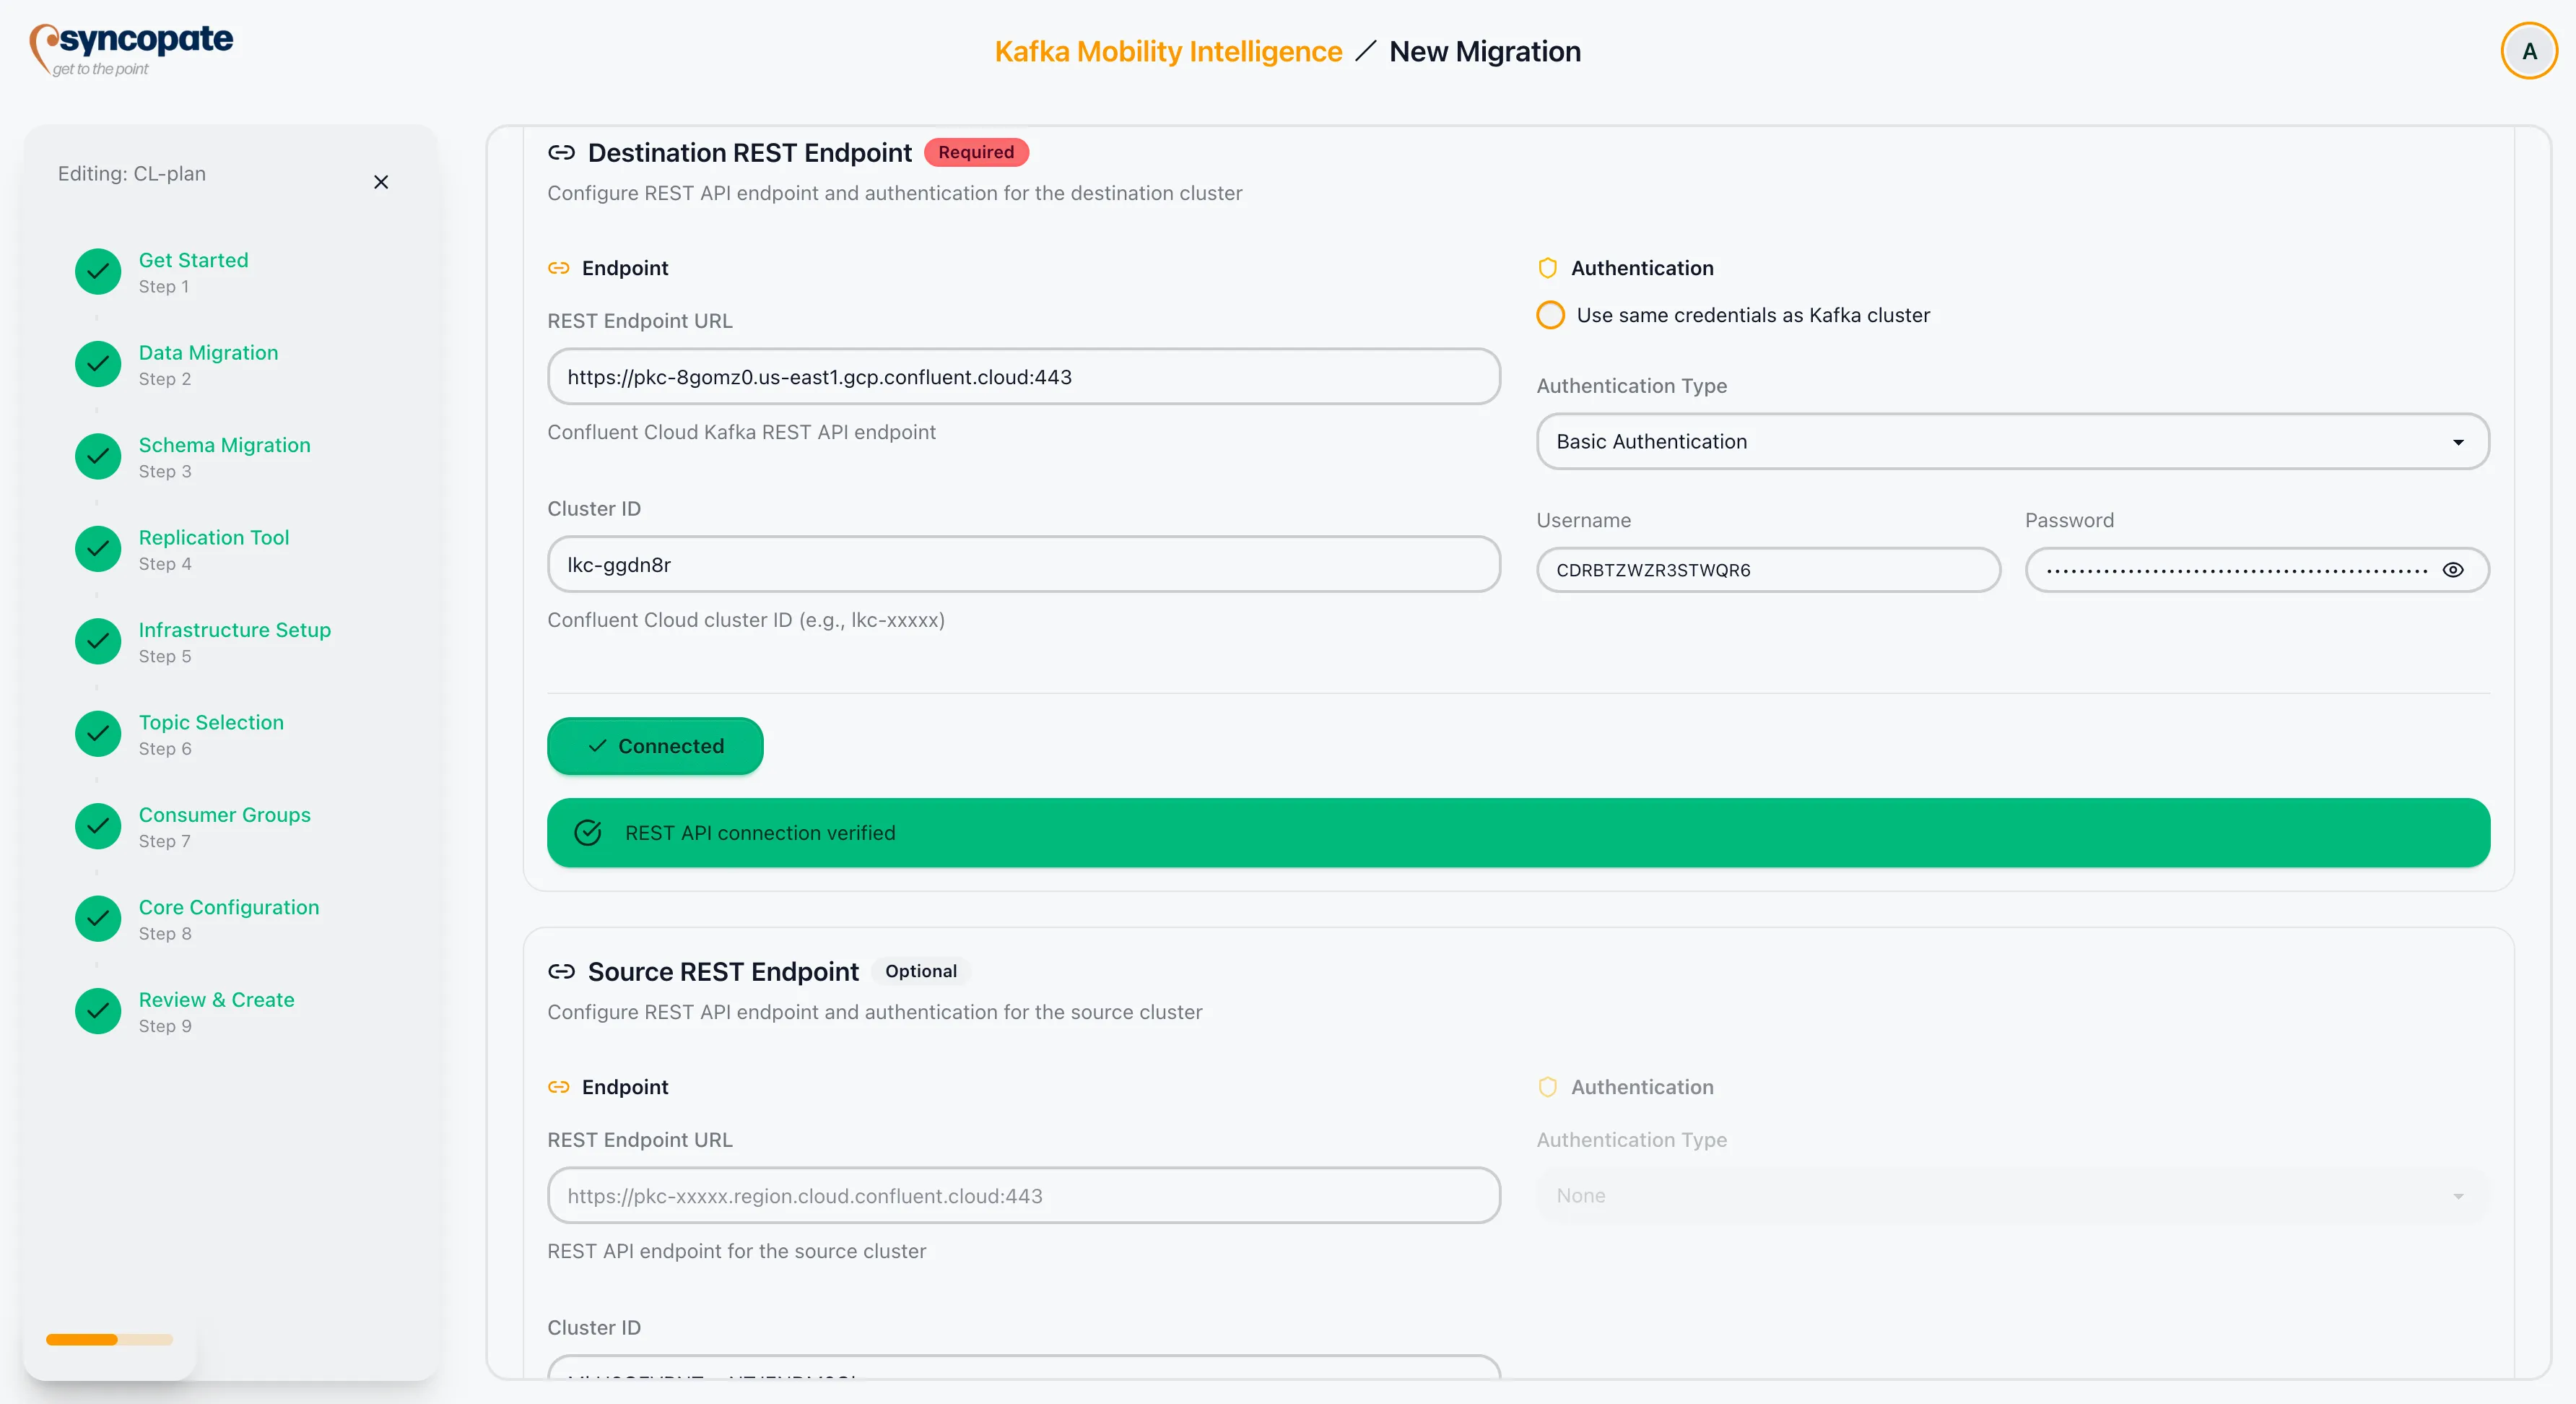Viewport: 2576px width, 1404px height.
Task: Open the Basic Authentication type dropdown
Action: point(2012,442)
